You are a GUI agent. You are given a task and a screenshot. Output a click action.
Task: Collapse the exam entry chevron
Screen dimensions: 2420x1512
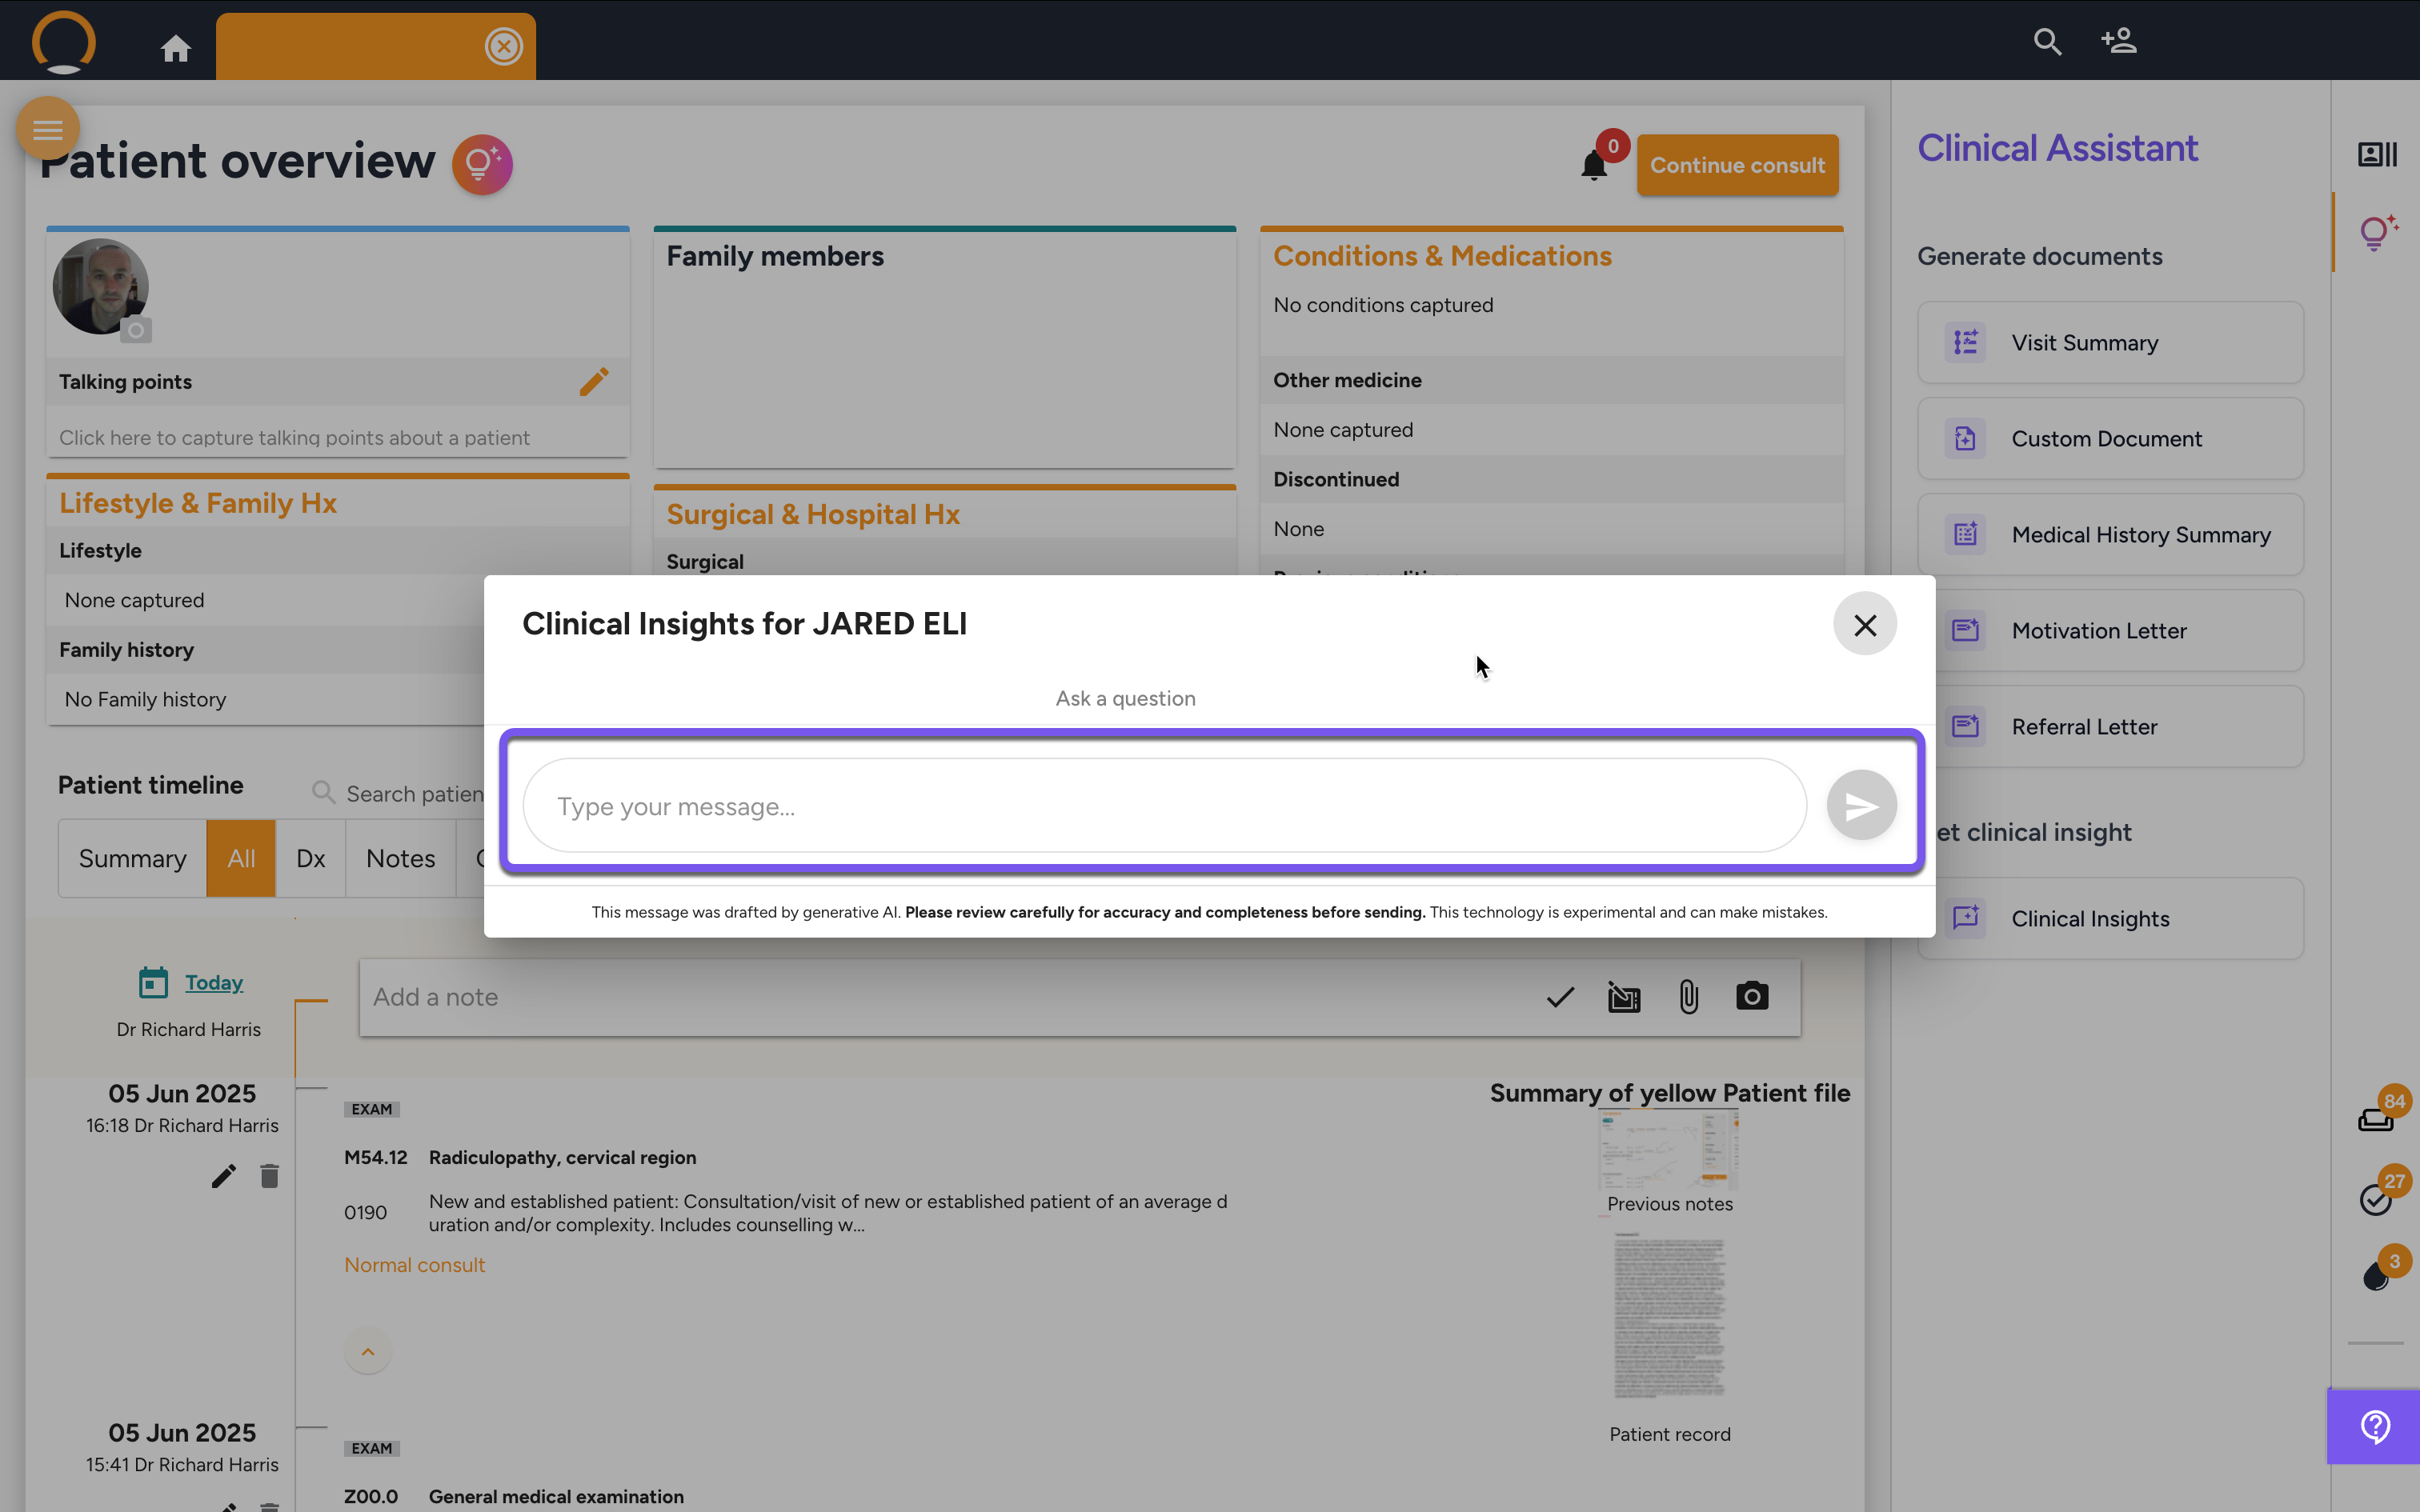coord(368,1352)
